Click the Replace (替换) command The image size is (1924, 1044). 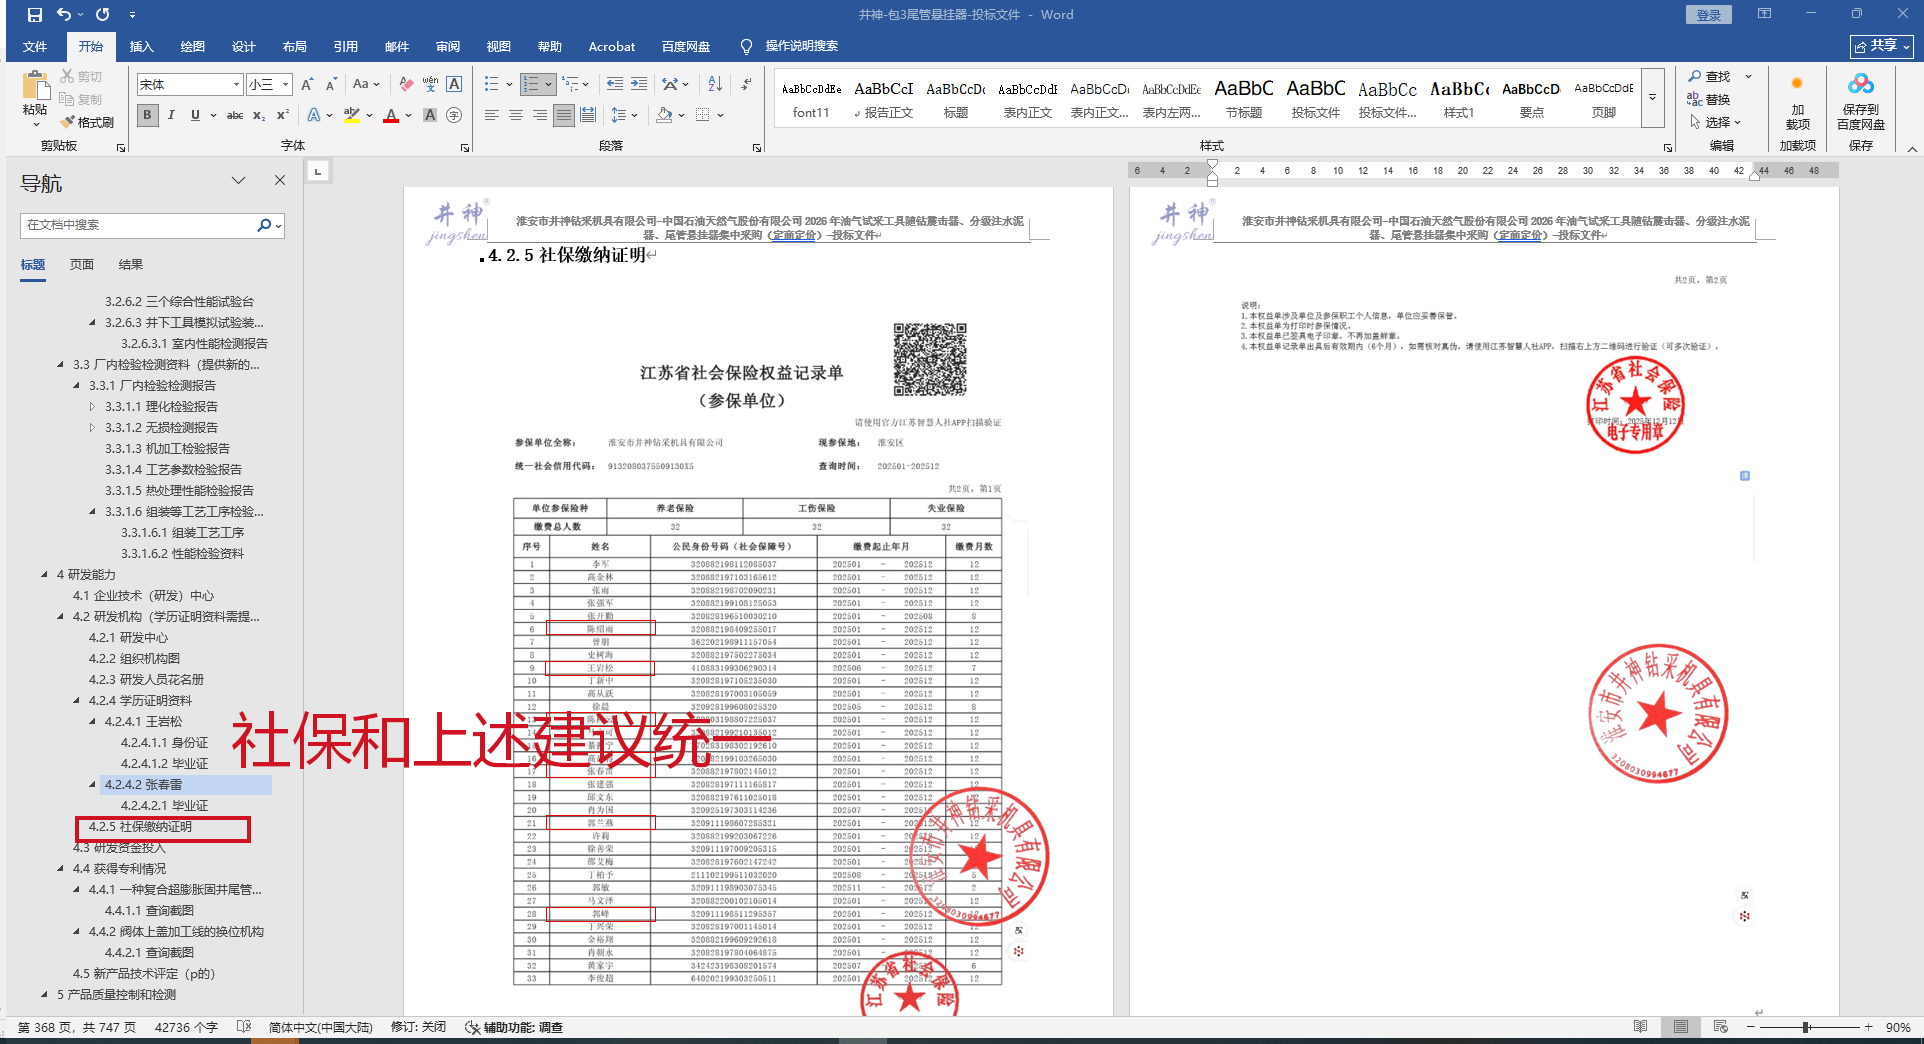point(1709,99)
